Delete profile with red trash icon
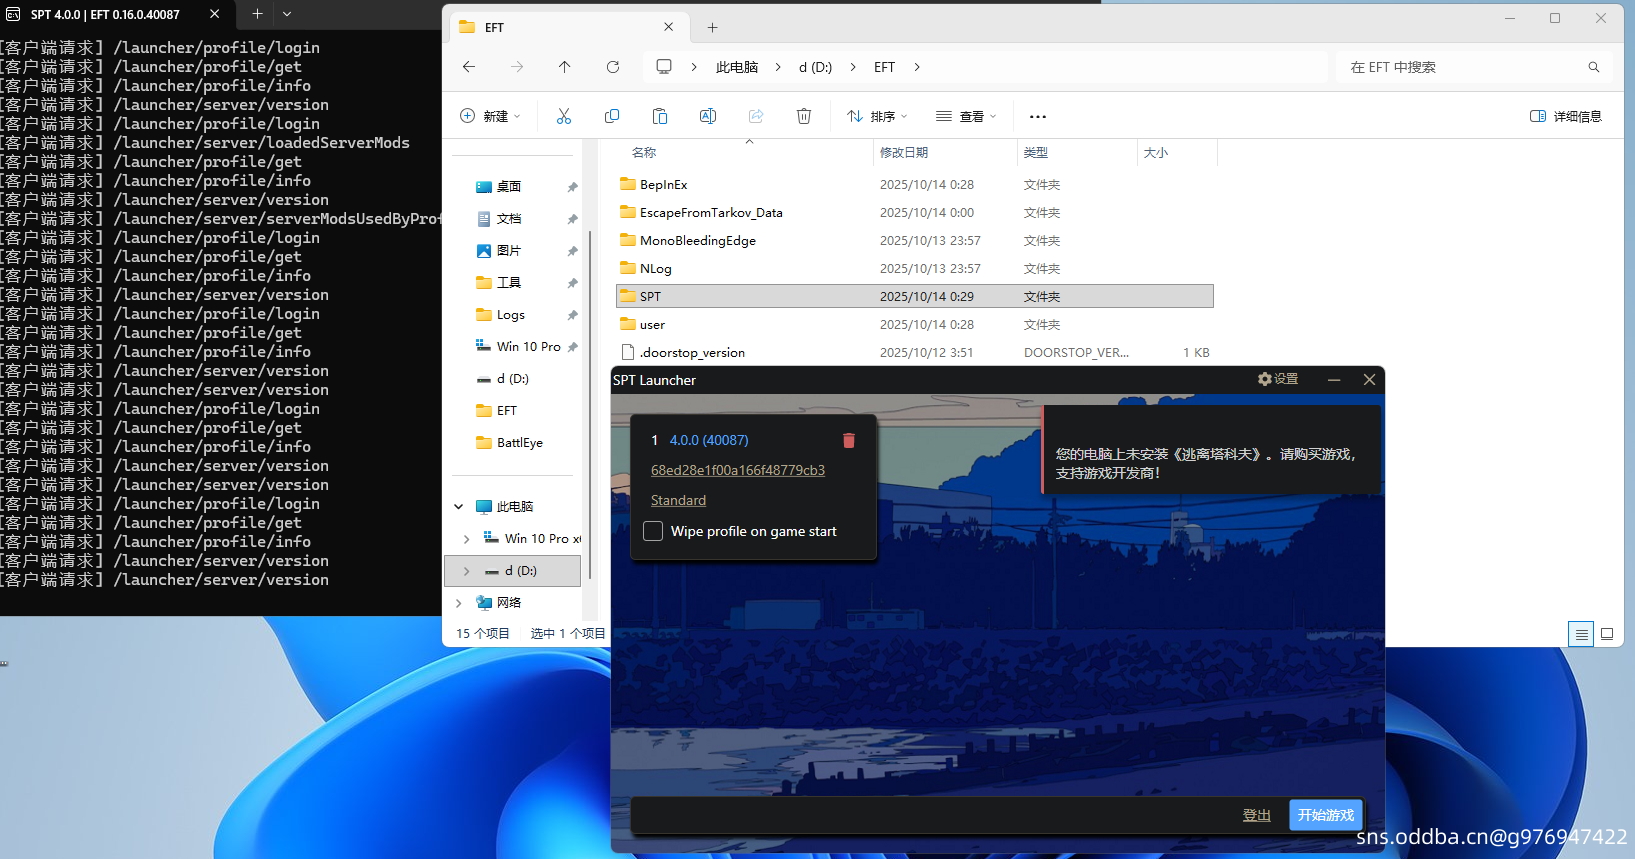Image resolution: width=1635 pixels, height=859 pixels. click(x=848, y=441)
